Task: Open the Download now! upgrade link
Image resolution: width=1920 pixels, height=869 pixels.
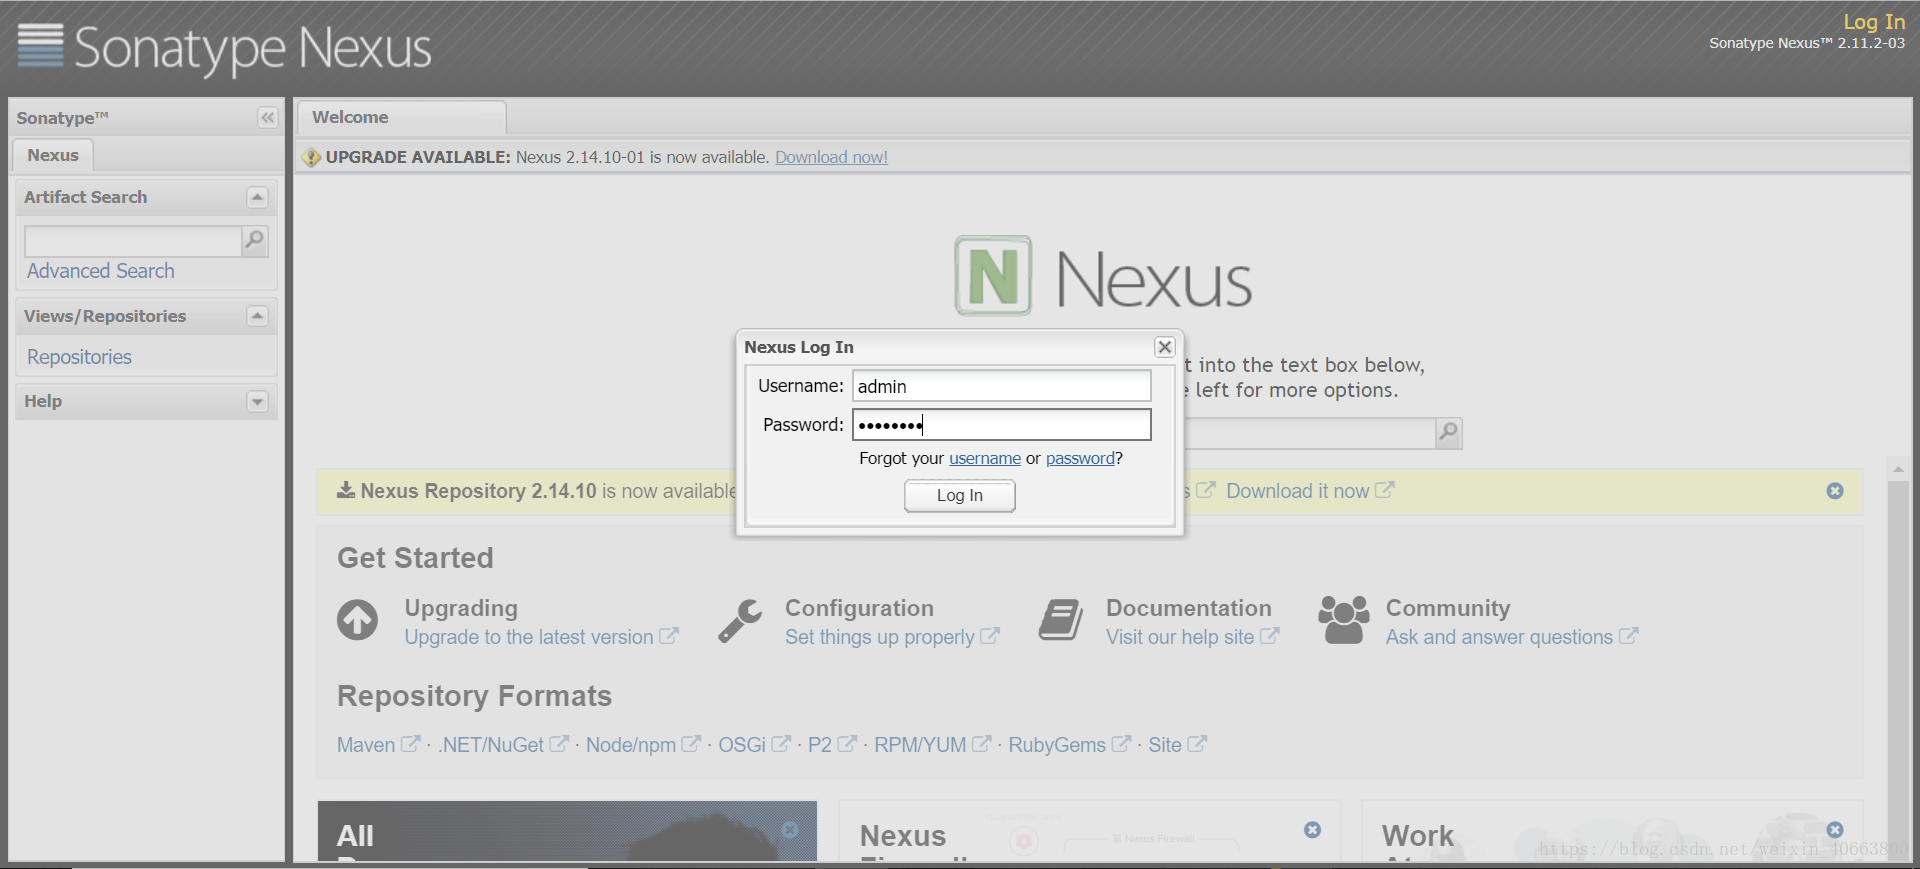Action: [831, 157]
